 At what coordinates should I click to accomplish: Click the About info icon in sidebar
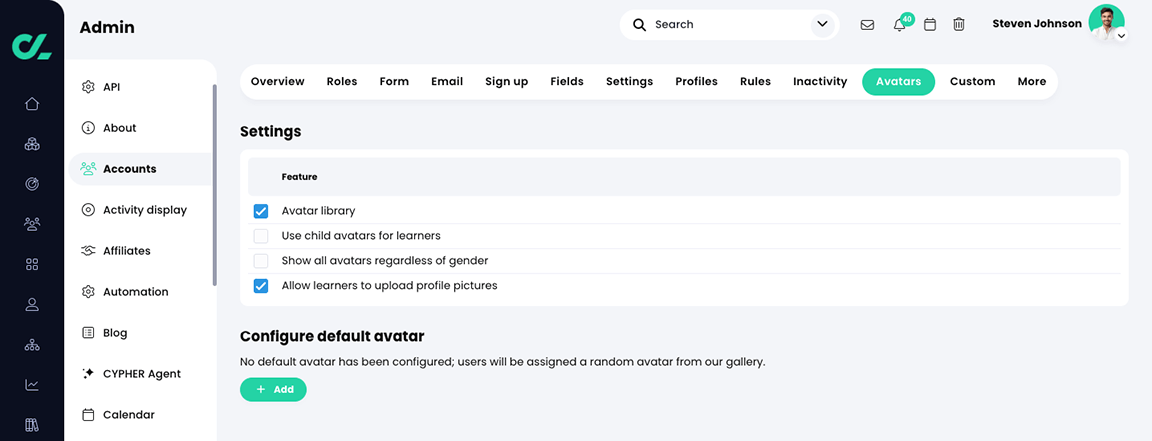pyautogui.click(x=88, y=128)
